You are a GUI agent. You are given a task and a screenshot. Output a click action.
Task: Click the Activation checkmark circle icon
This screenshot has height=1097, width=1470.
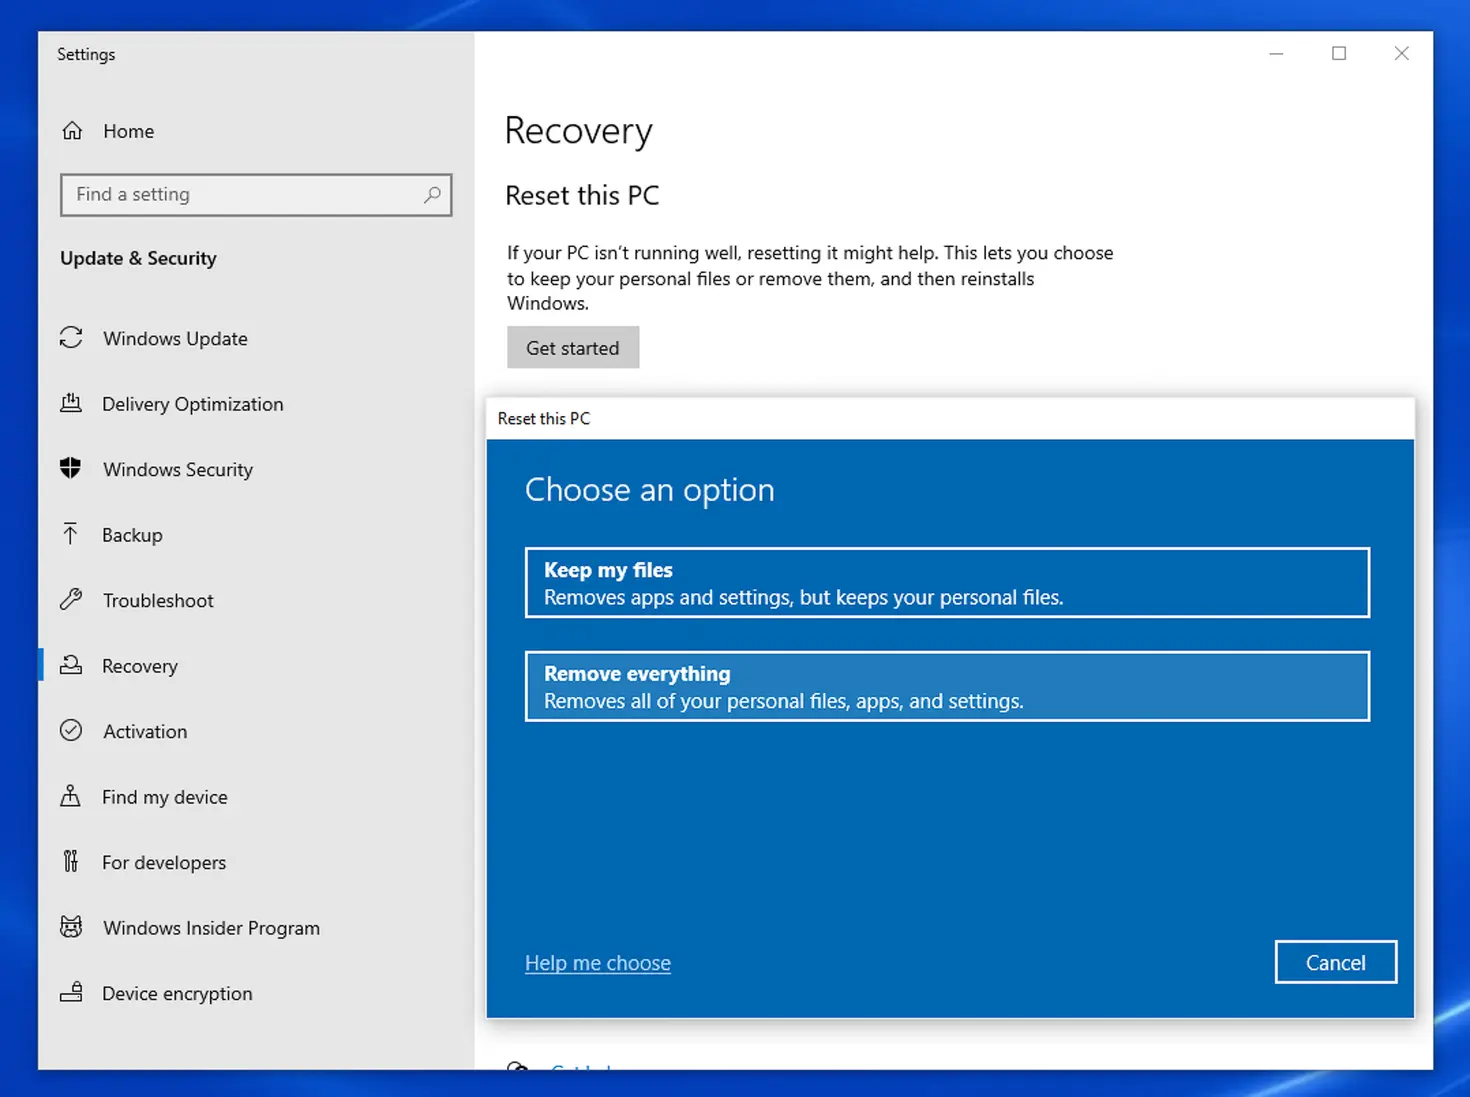coord(71,731)
